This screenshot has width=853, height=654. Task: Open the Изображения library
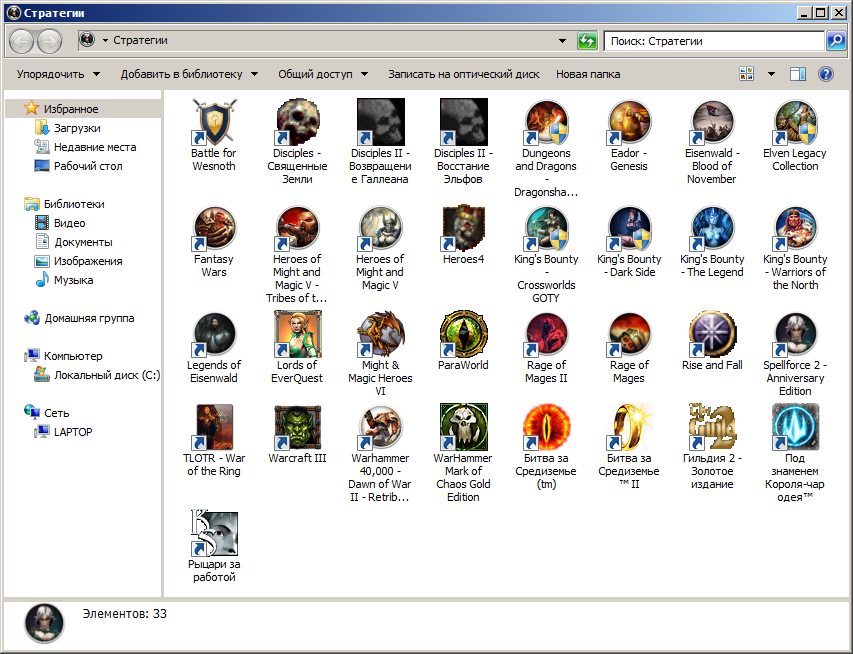point(88,261)
